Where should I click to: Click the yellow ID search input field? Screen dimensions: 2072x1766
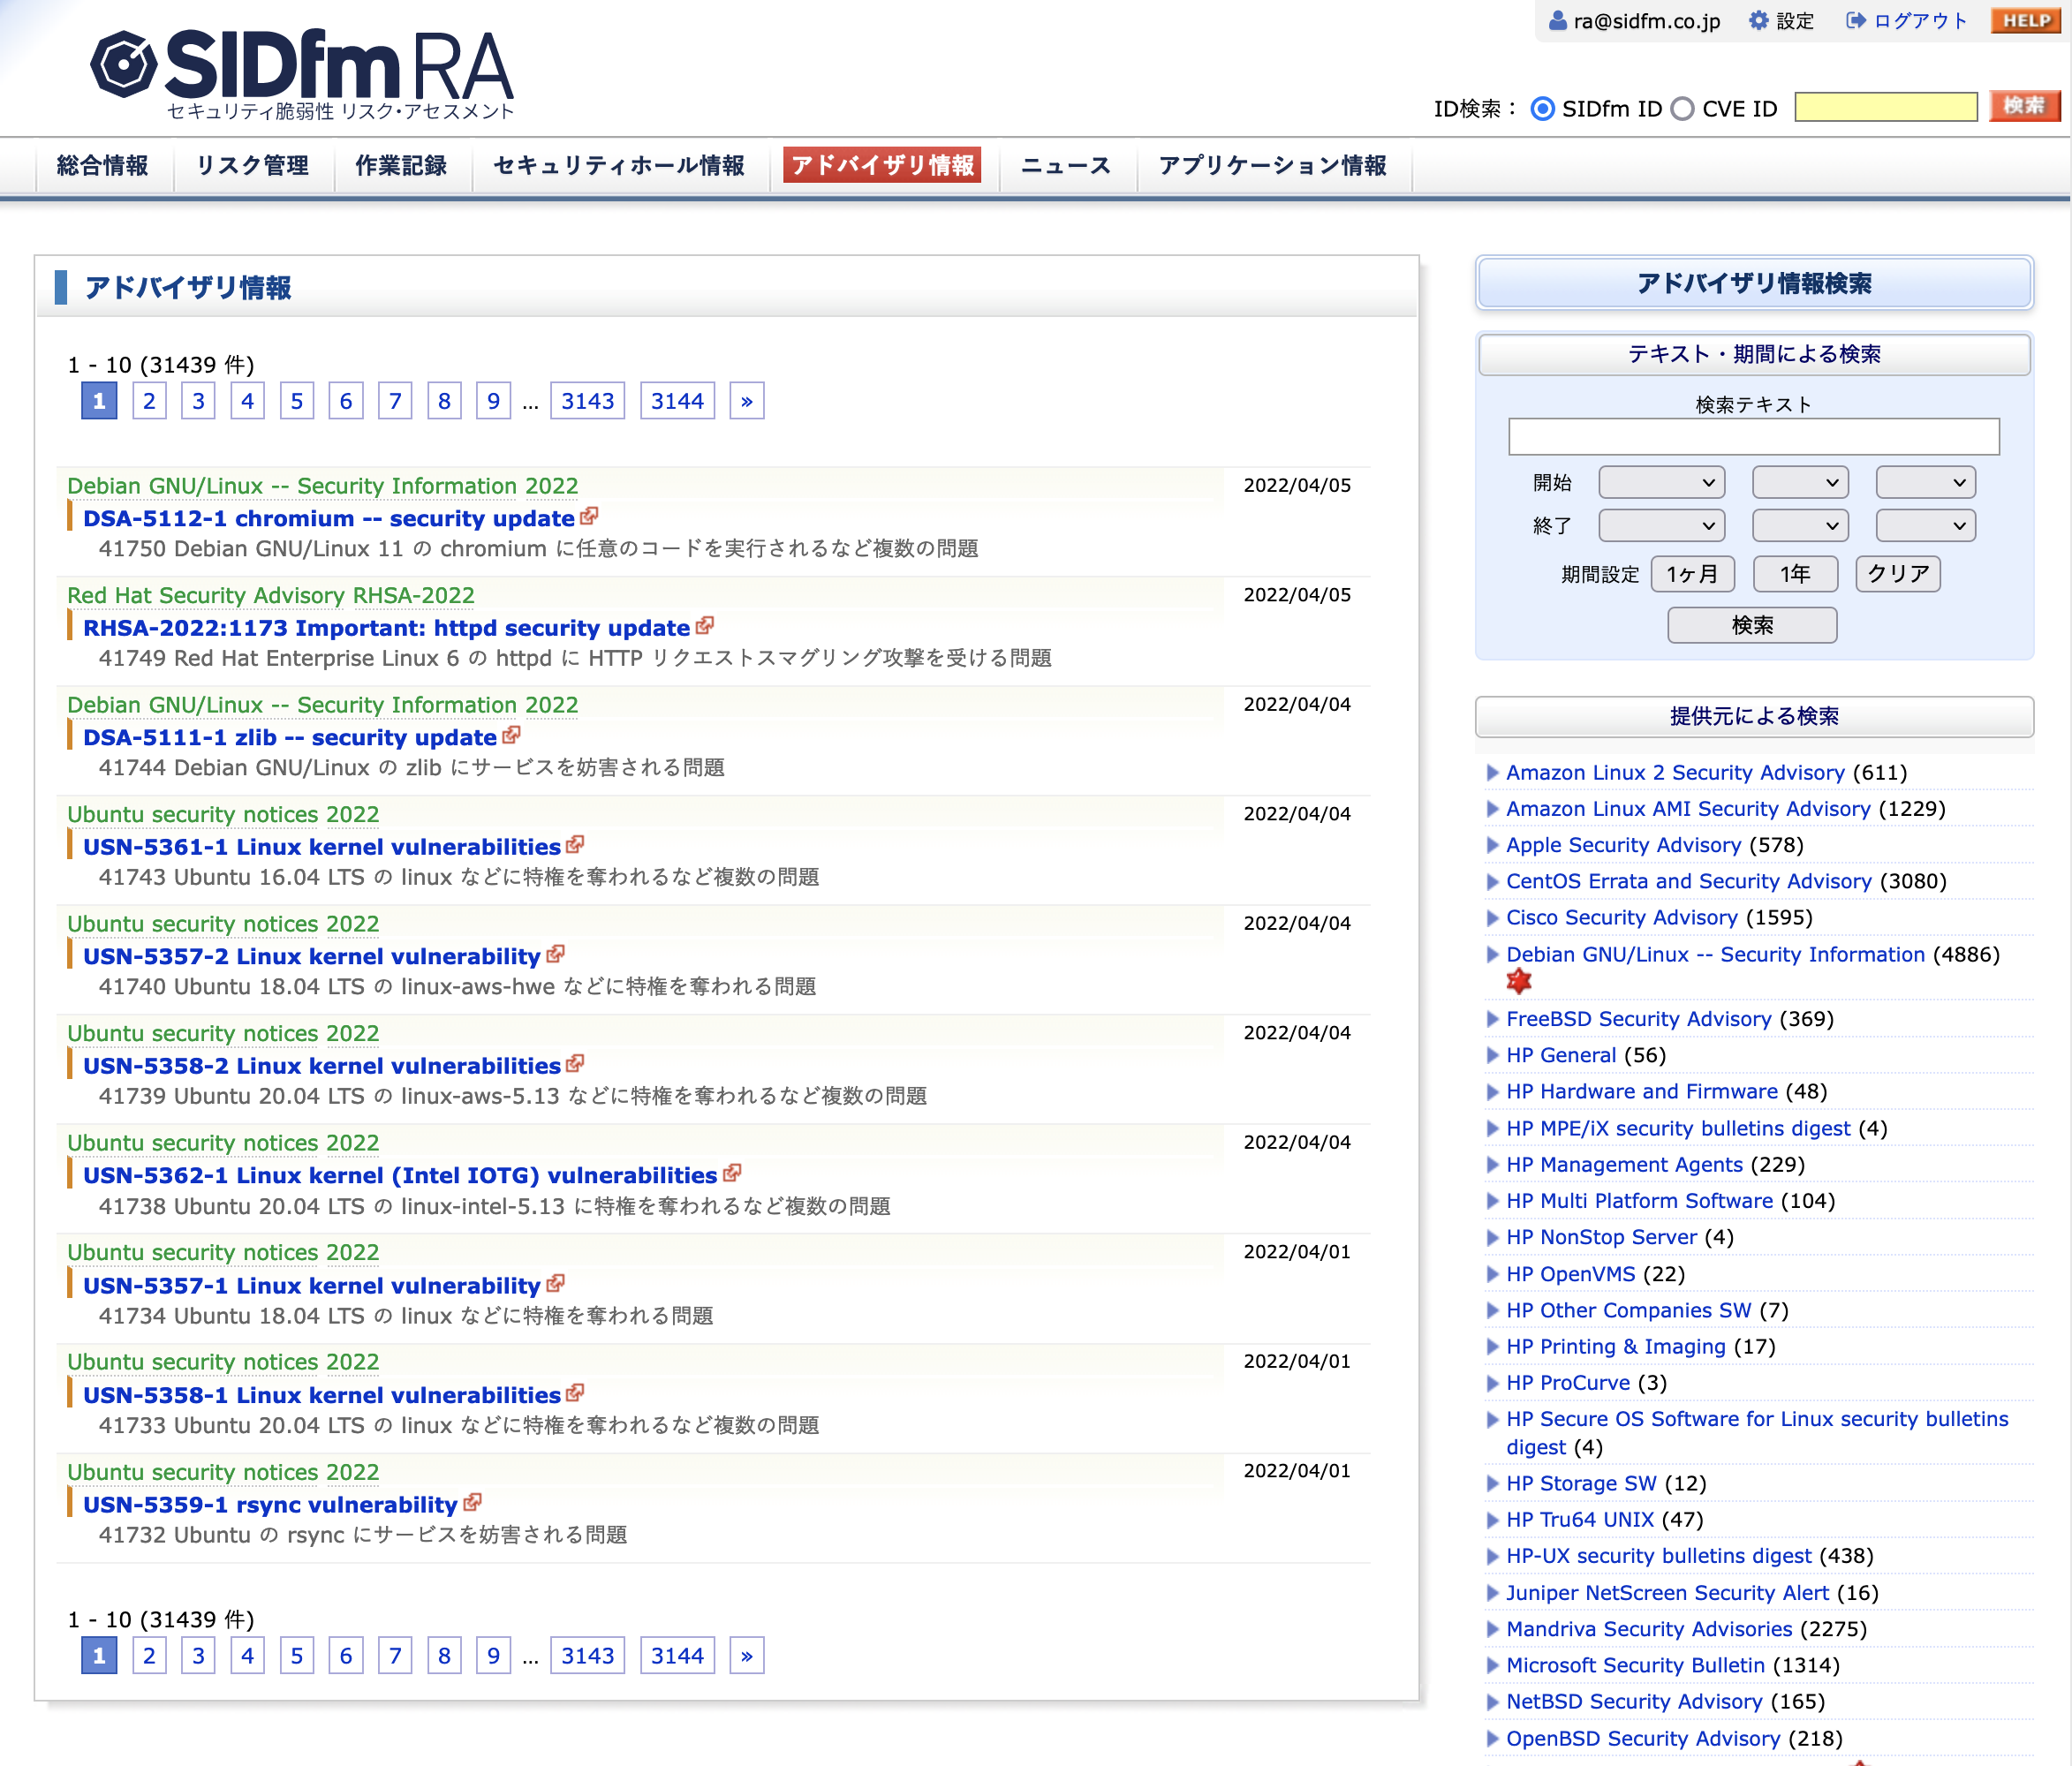point(1885,107)
